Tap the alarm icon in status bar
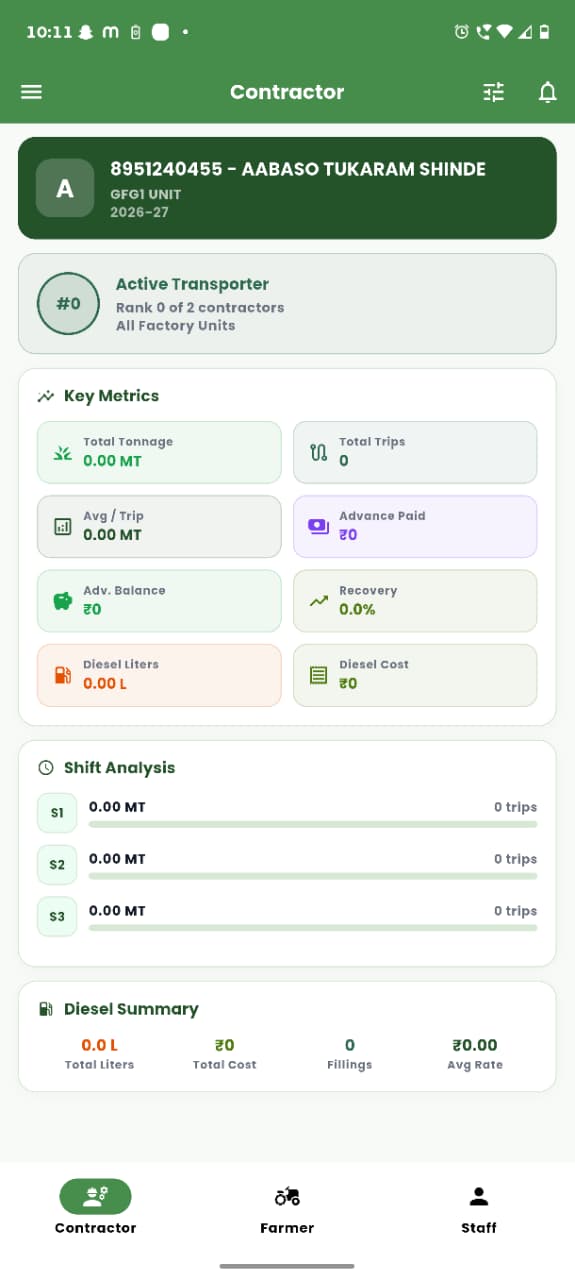The width and height of the screenshot is (575, 1280). (461, 32)
